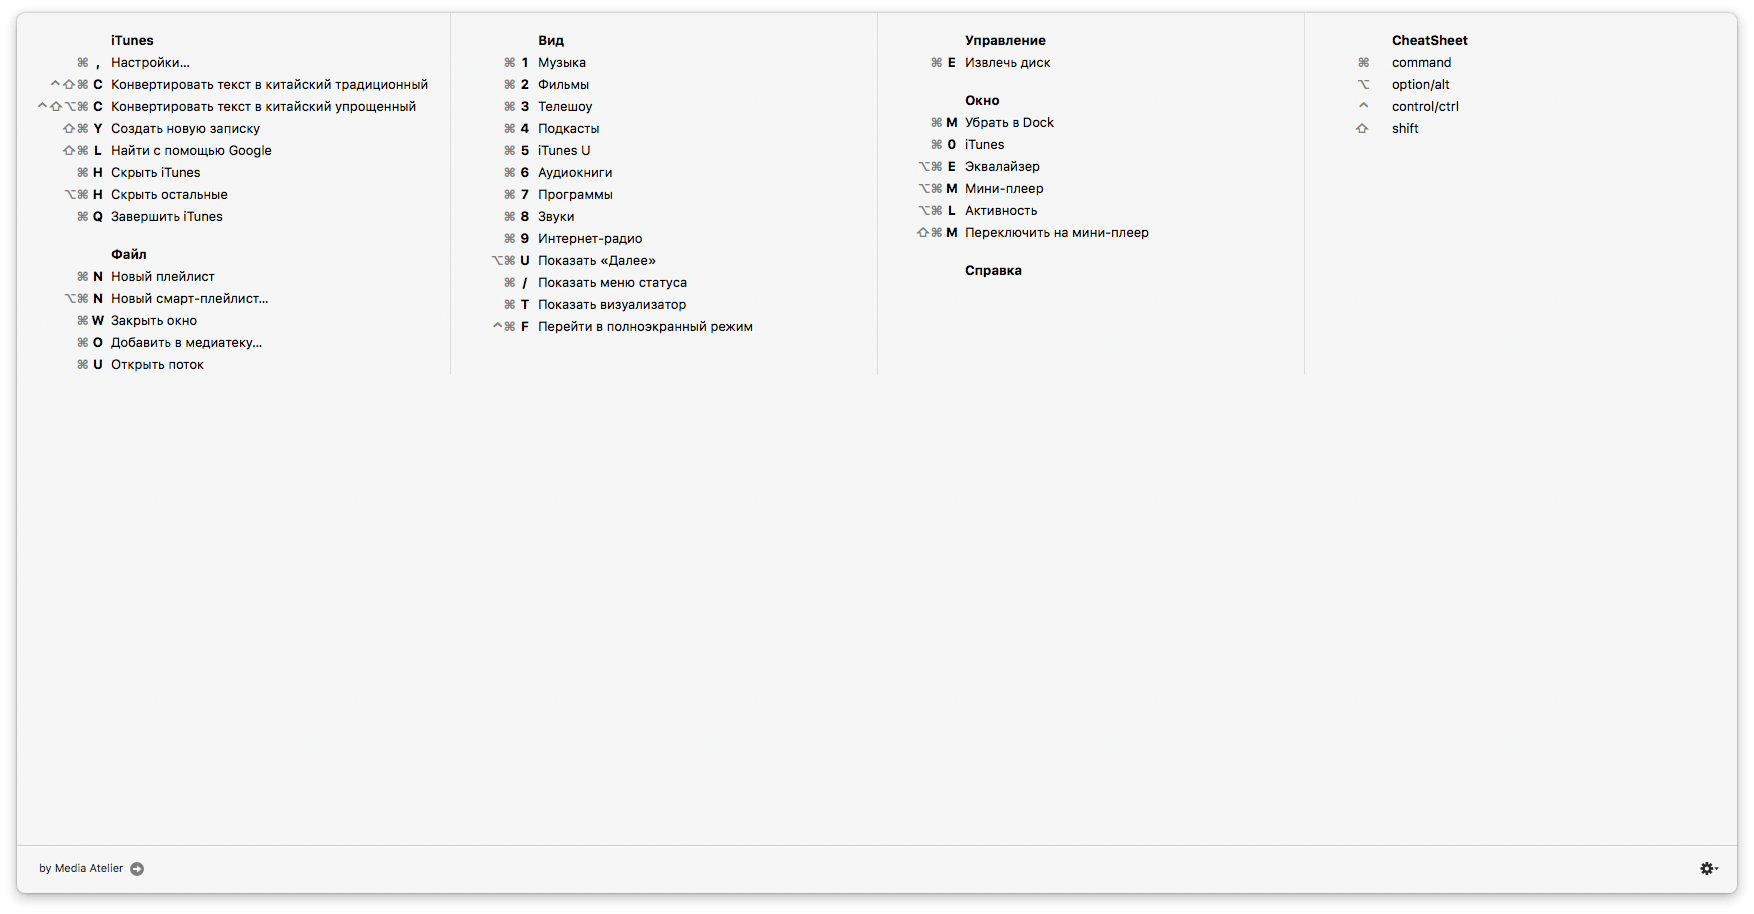Click Завершить iTunes
Screen dimensions: 1754x914
tap(167, 217)
